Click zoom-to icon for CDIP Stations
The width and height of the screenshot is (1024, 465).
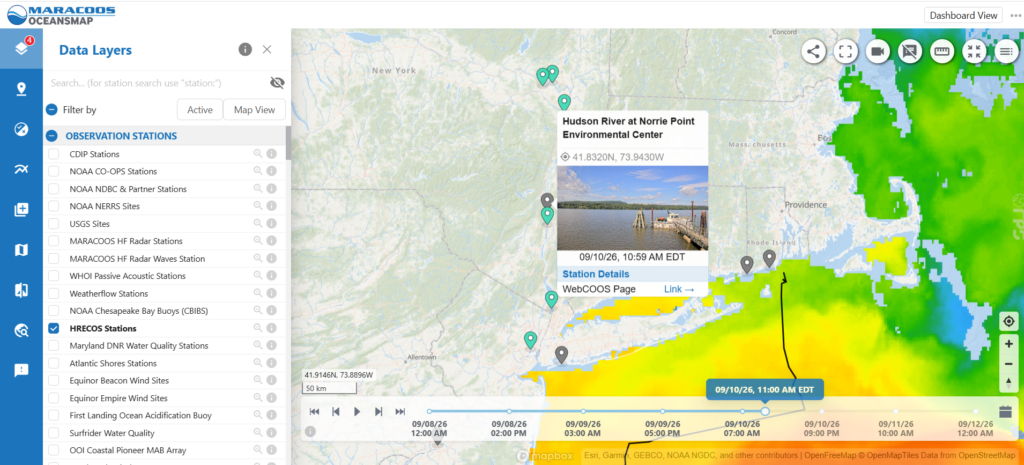coord(259,153)
